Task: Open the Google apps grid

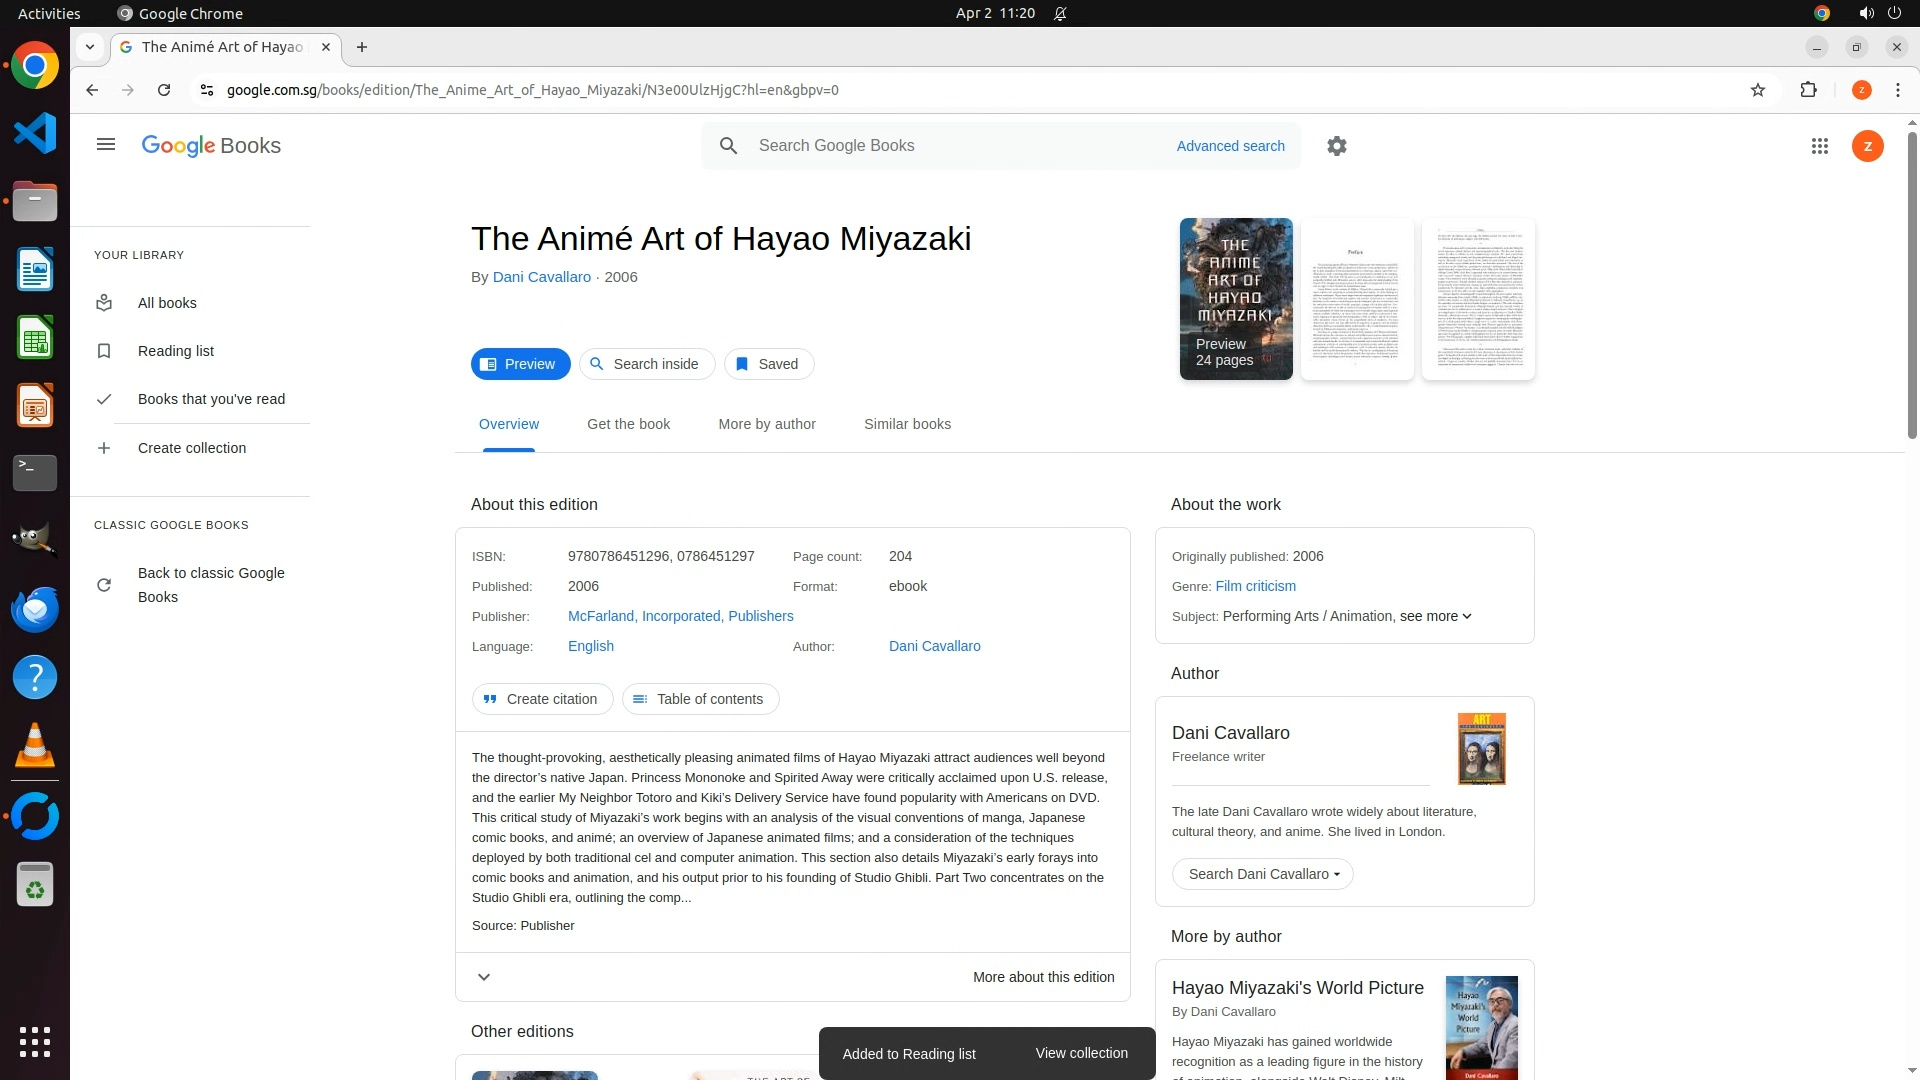Action: (1820, 146)
